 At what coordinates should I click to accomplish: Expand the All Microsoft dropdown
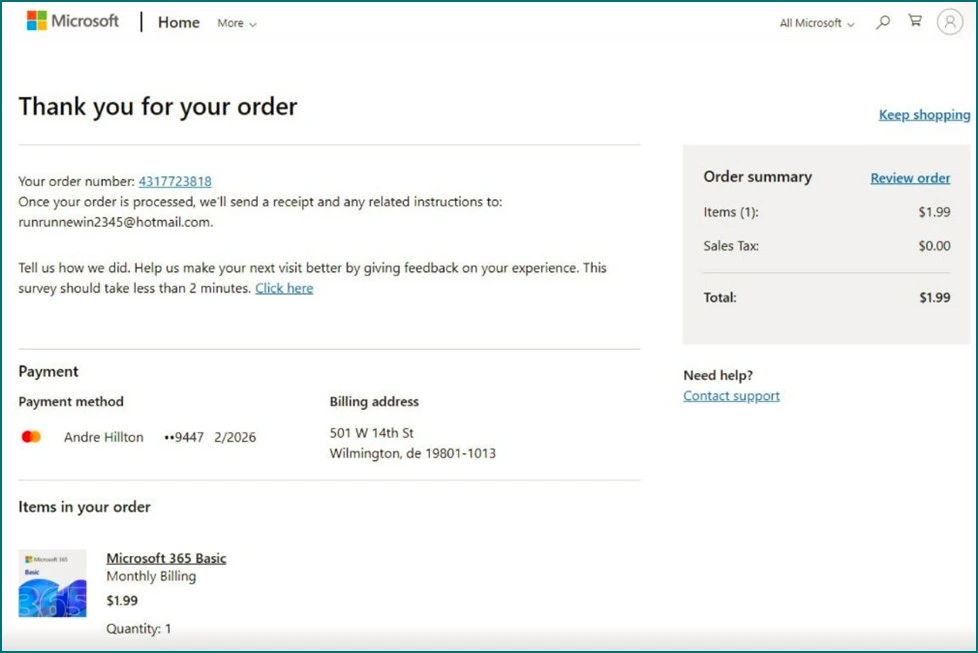[x=817, y=23]
